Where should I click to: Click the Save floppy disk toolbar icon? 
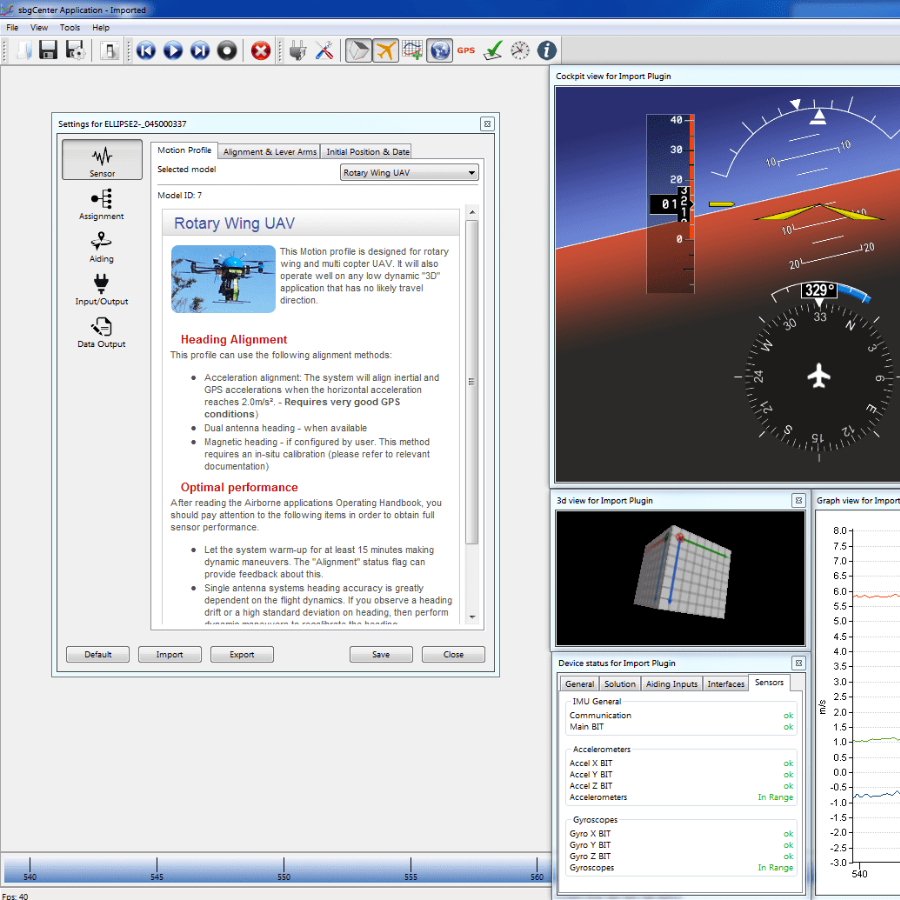pyautogui.click(x=48, y=50)
